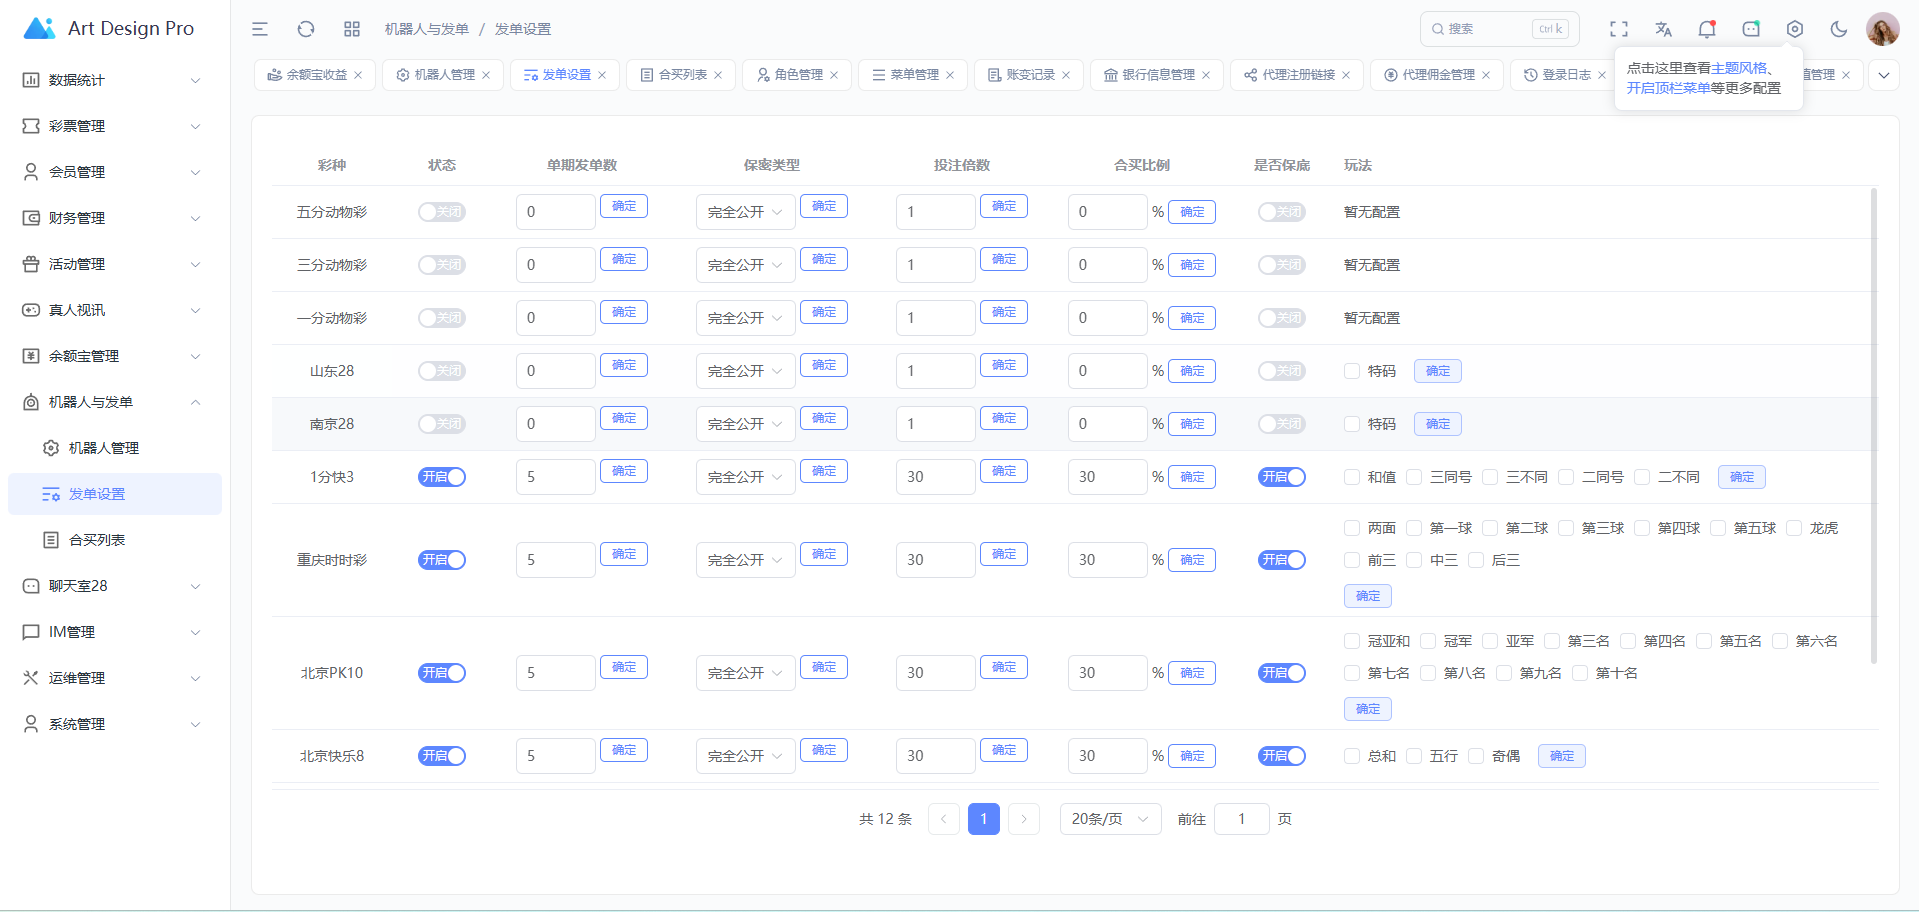Image resolution: width=1919 pixels, height=912 pixels.
Task: Click the 单期发单数 input for 北京PK10
Action: [555, 673]
